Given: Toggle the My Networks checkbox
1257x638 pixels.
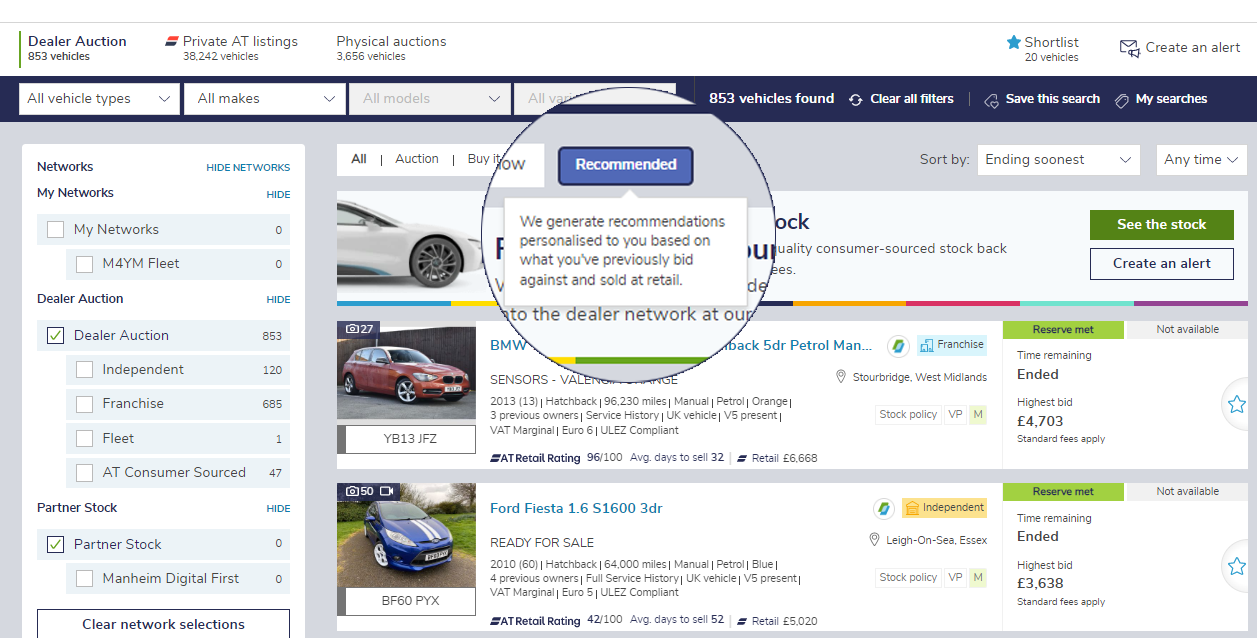Looking at the screenshot, I should click(x=55, y=229).
